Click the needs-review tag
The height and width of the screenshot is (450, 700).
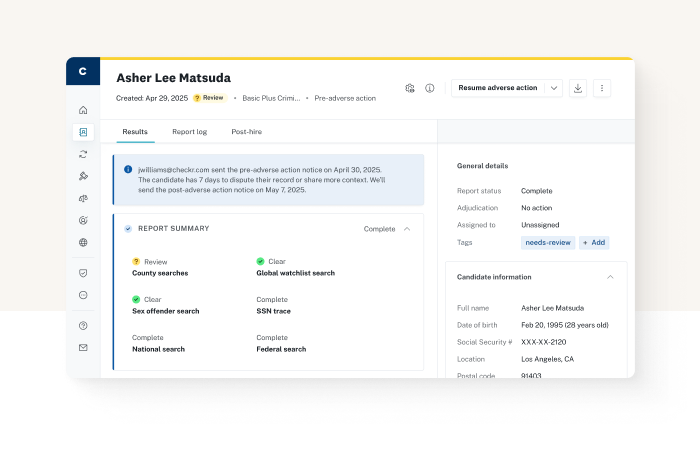point(548,242)
